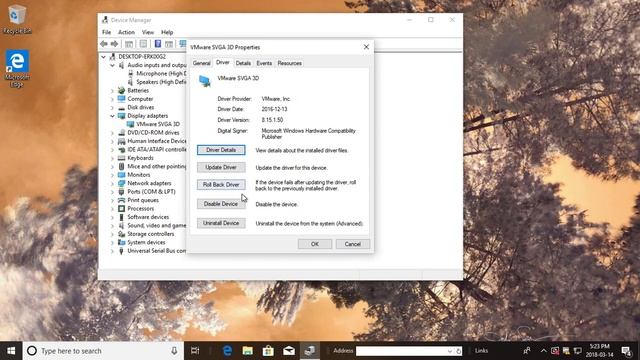Viewport: 640px width, 360px height.
Task: Collapse the Audio inputs and outputs node
Action: pyautogui.click(x=112, y=65)
